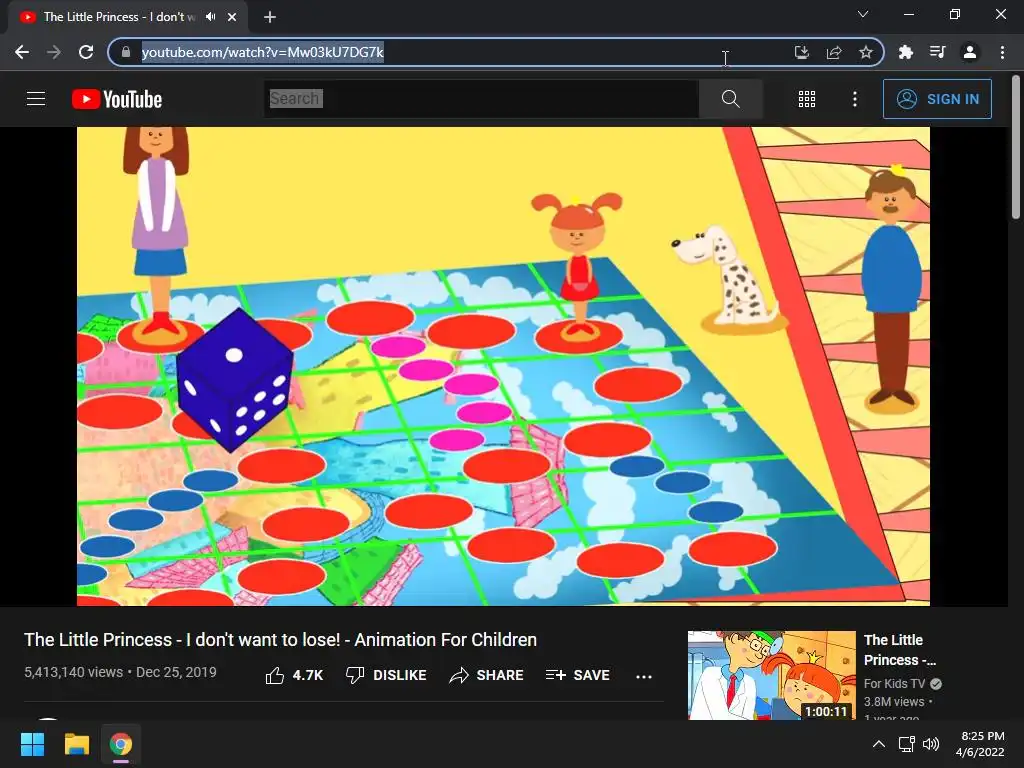This screenshot has width=1024, height=768.
Task: Focus the YouTube Search box
Action: pos(481,99)
